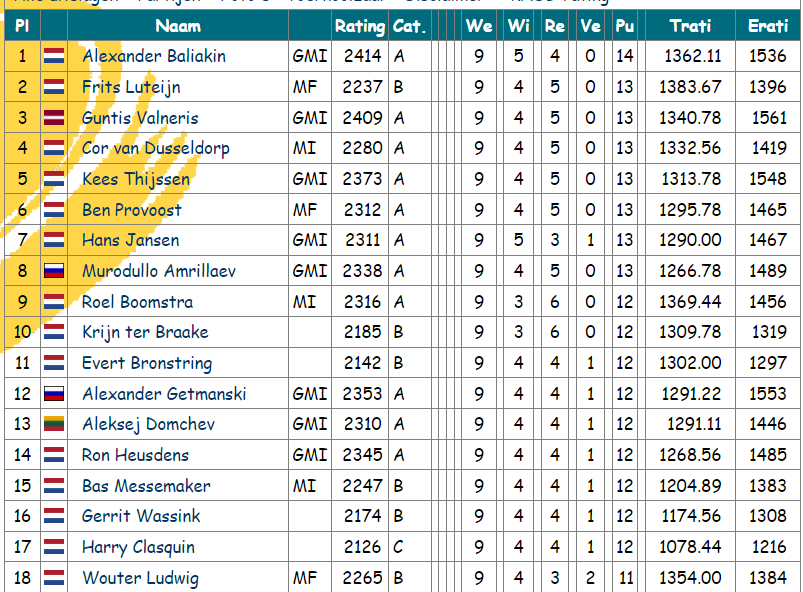The image size is (803, 592).
Task: Open player Frits Luteijn's profile
Action: point(131,87)
